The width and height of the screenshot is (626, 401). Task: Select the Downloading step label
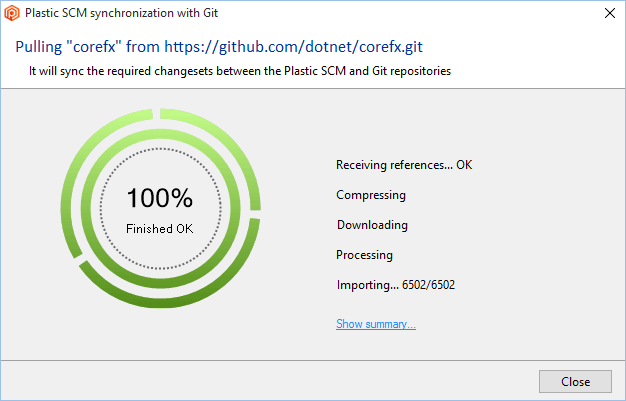pos(372,225)
